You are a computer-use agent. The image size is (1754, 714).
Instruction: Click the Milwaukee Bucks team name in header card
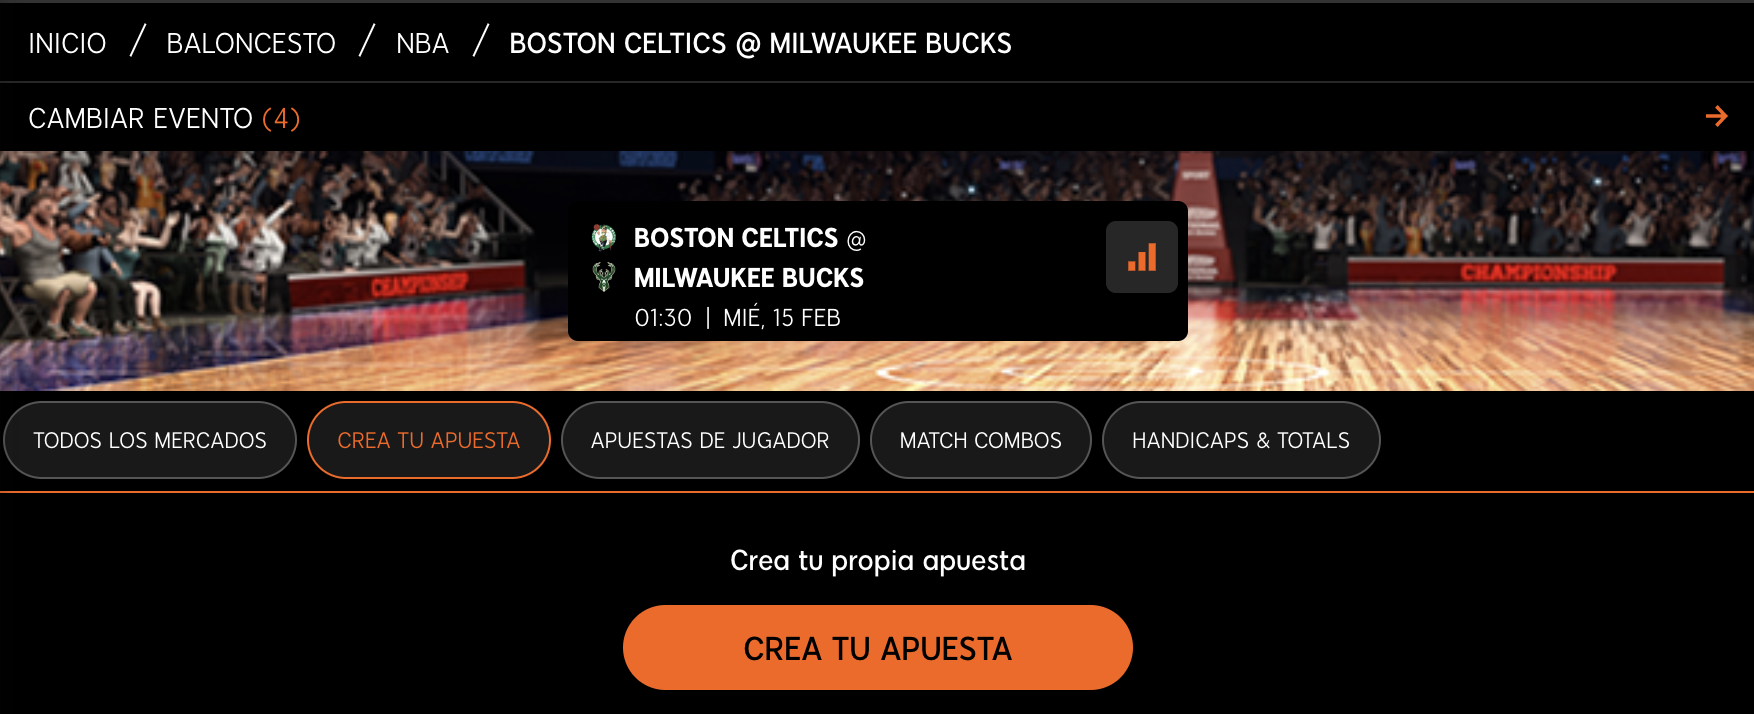749,278
